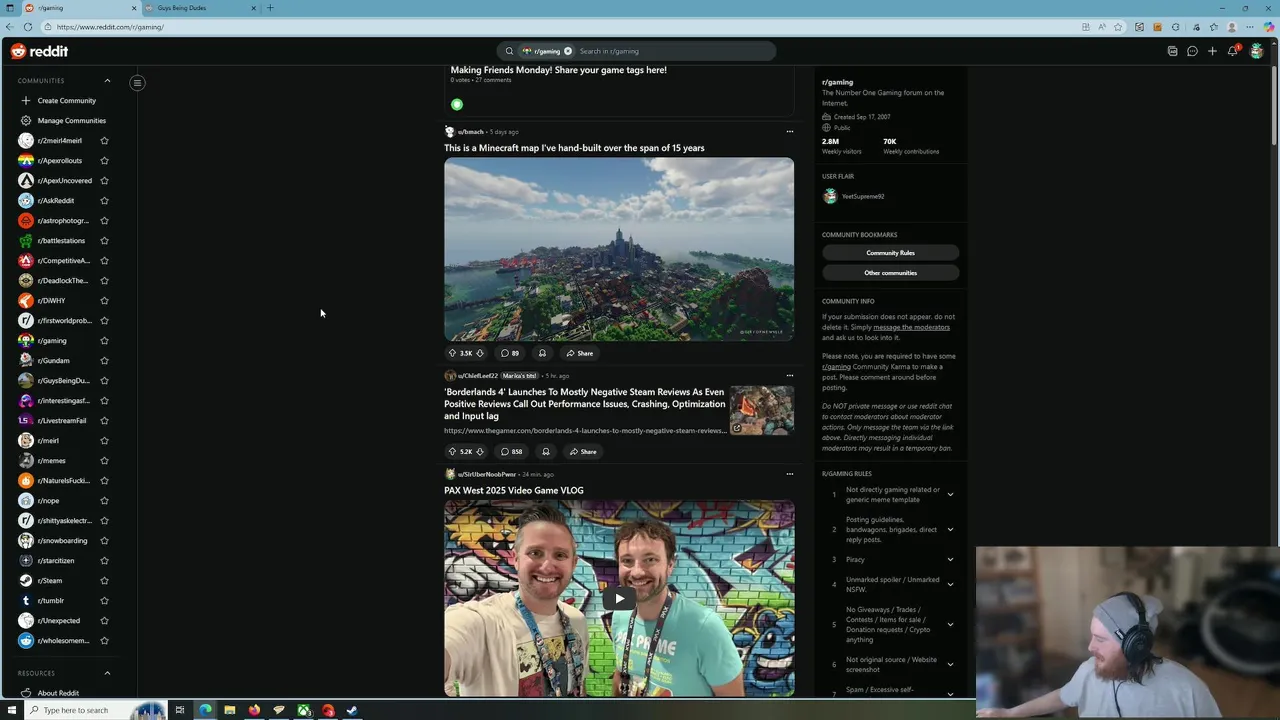Favorite r/Gundam with its star
The height and width of the screenshot is (720, 1280).
coord(104,360)
